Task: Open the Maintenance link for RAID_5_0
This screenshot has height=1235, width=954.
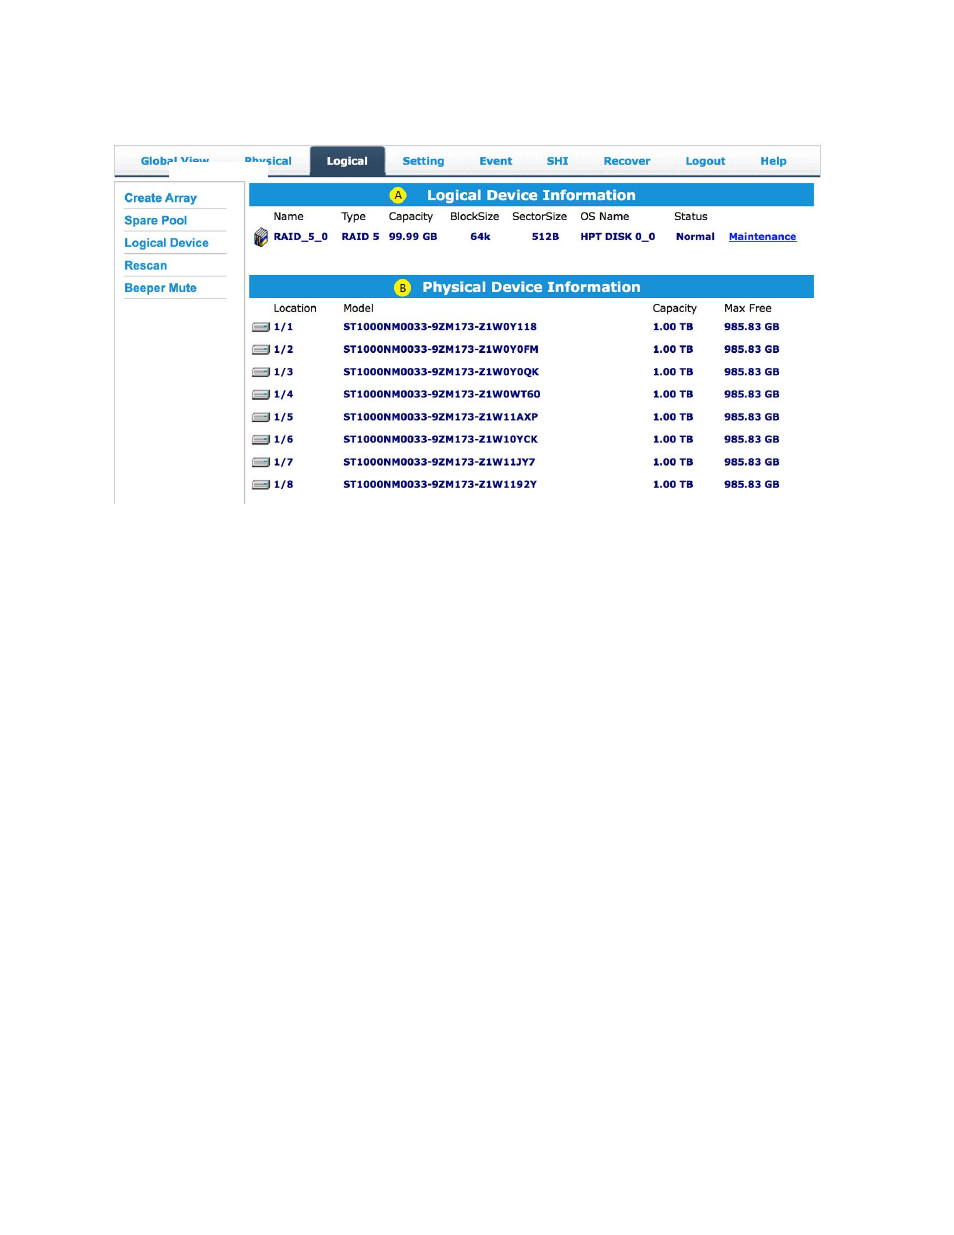Action: pos(762,237)
